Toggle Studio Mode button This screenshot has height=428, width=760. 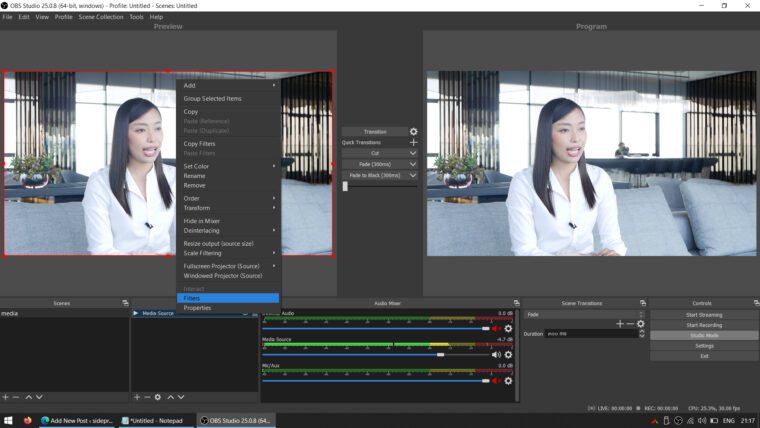pyautogui.click(x=704, y=335)
